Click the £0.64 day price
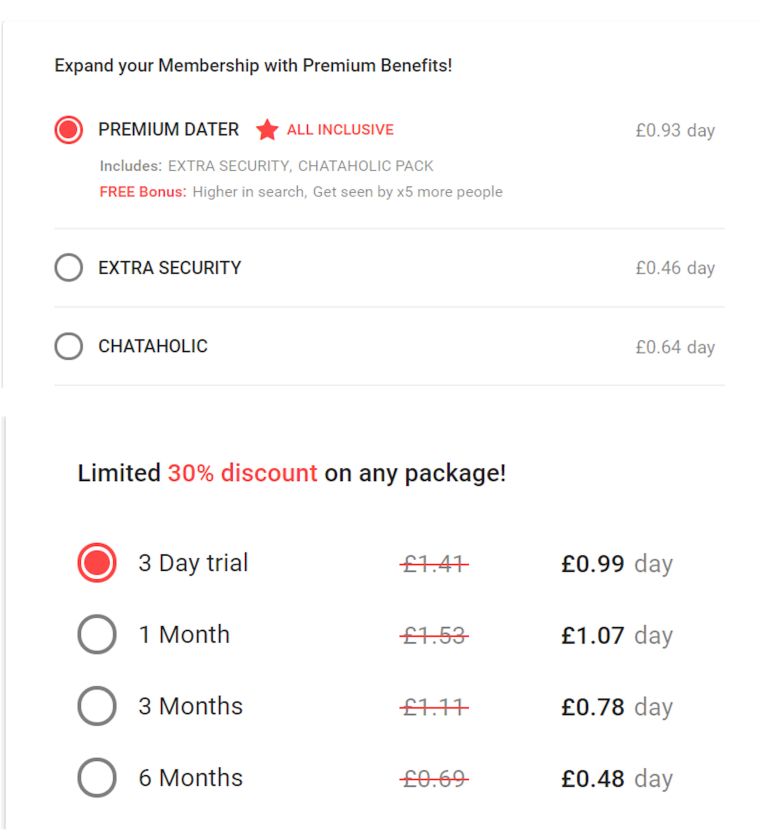 coord(675,348)
